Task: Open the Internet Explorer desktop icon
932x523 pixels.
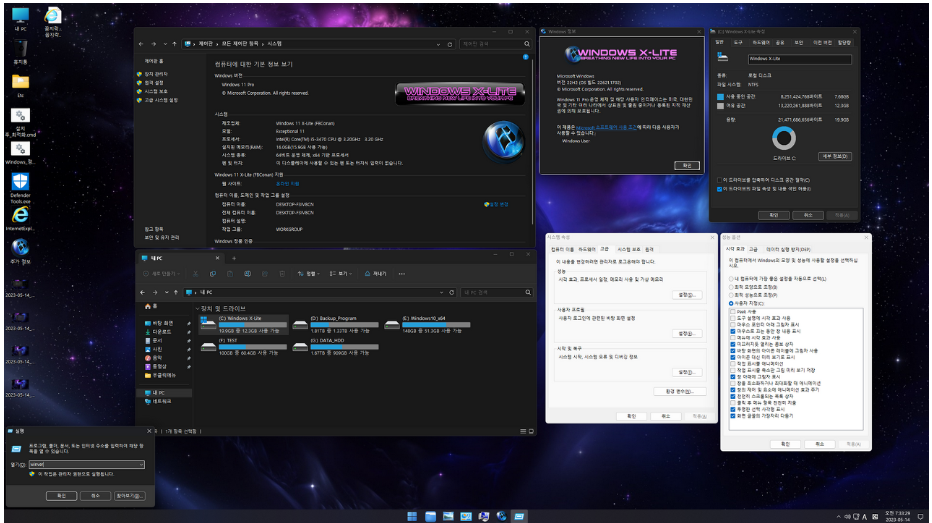Action: pyautogui.click(x=20, y=218)
